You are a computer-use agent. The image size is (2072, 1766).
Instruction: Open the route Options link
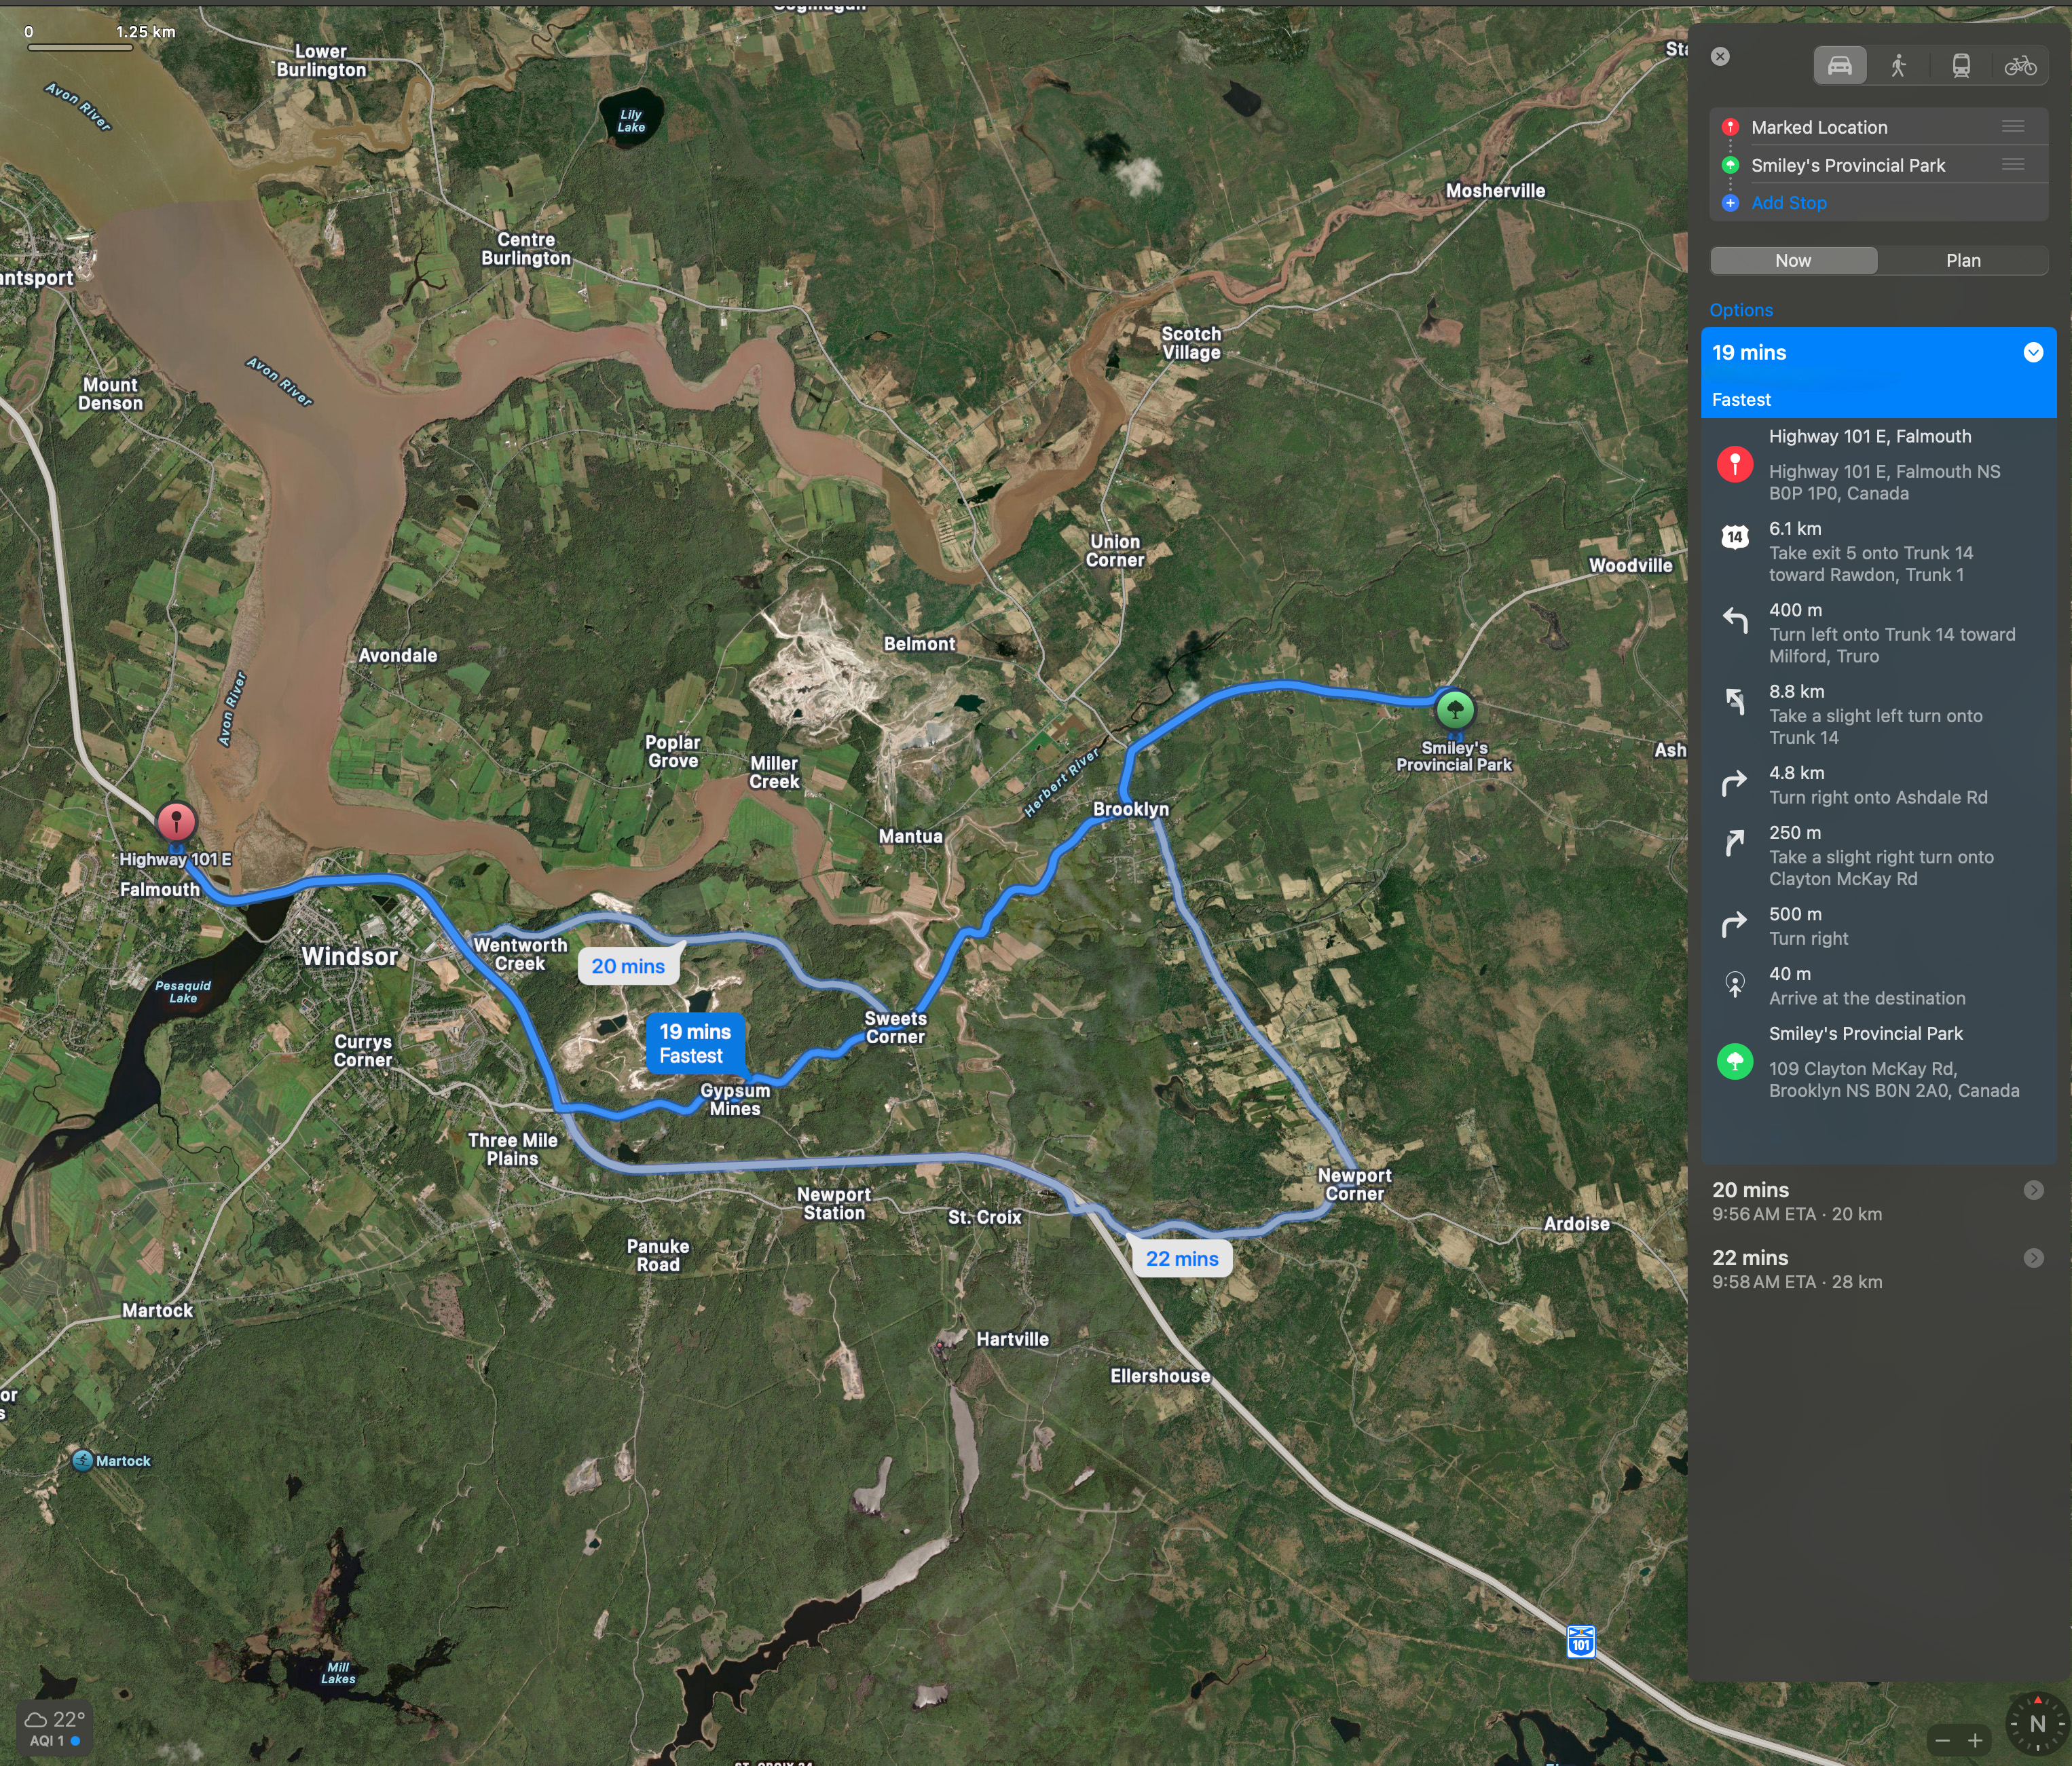point(1740,310)
